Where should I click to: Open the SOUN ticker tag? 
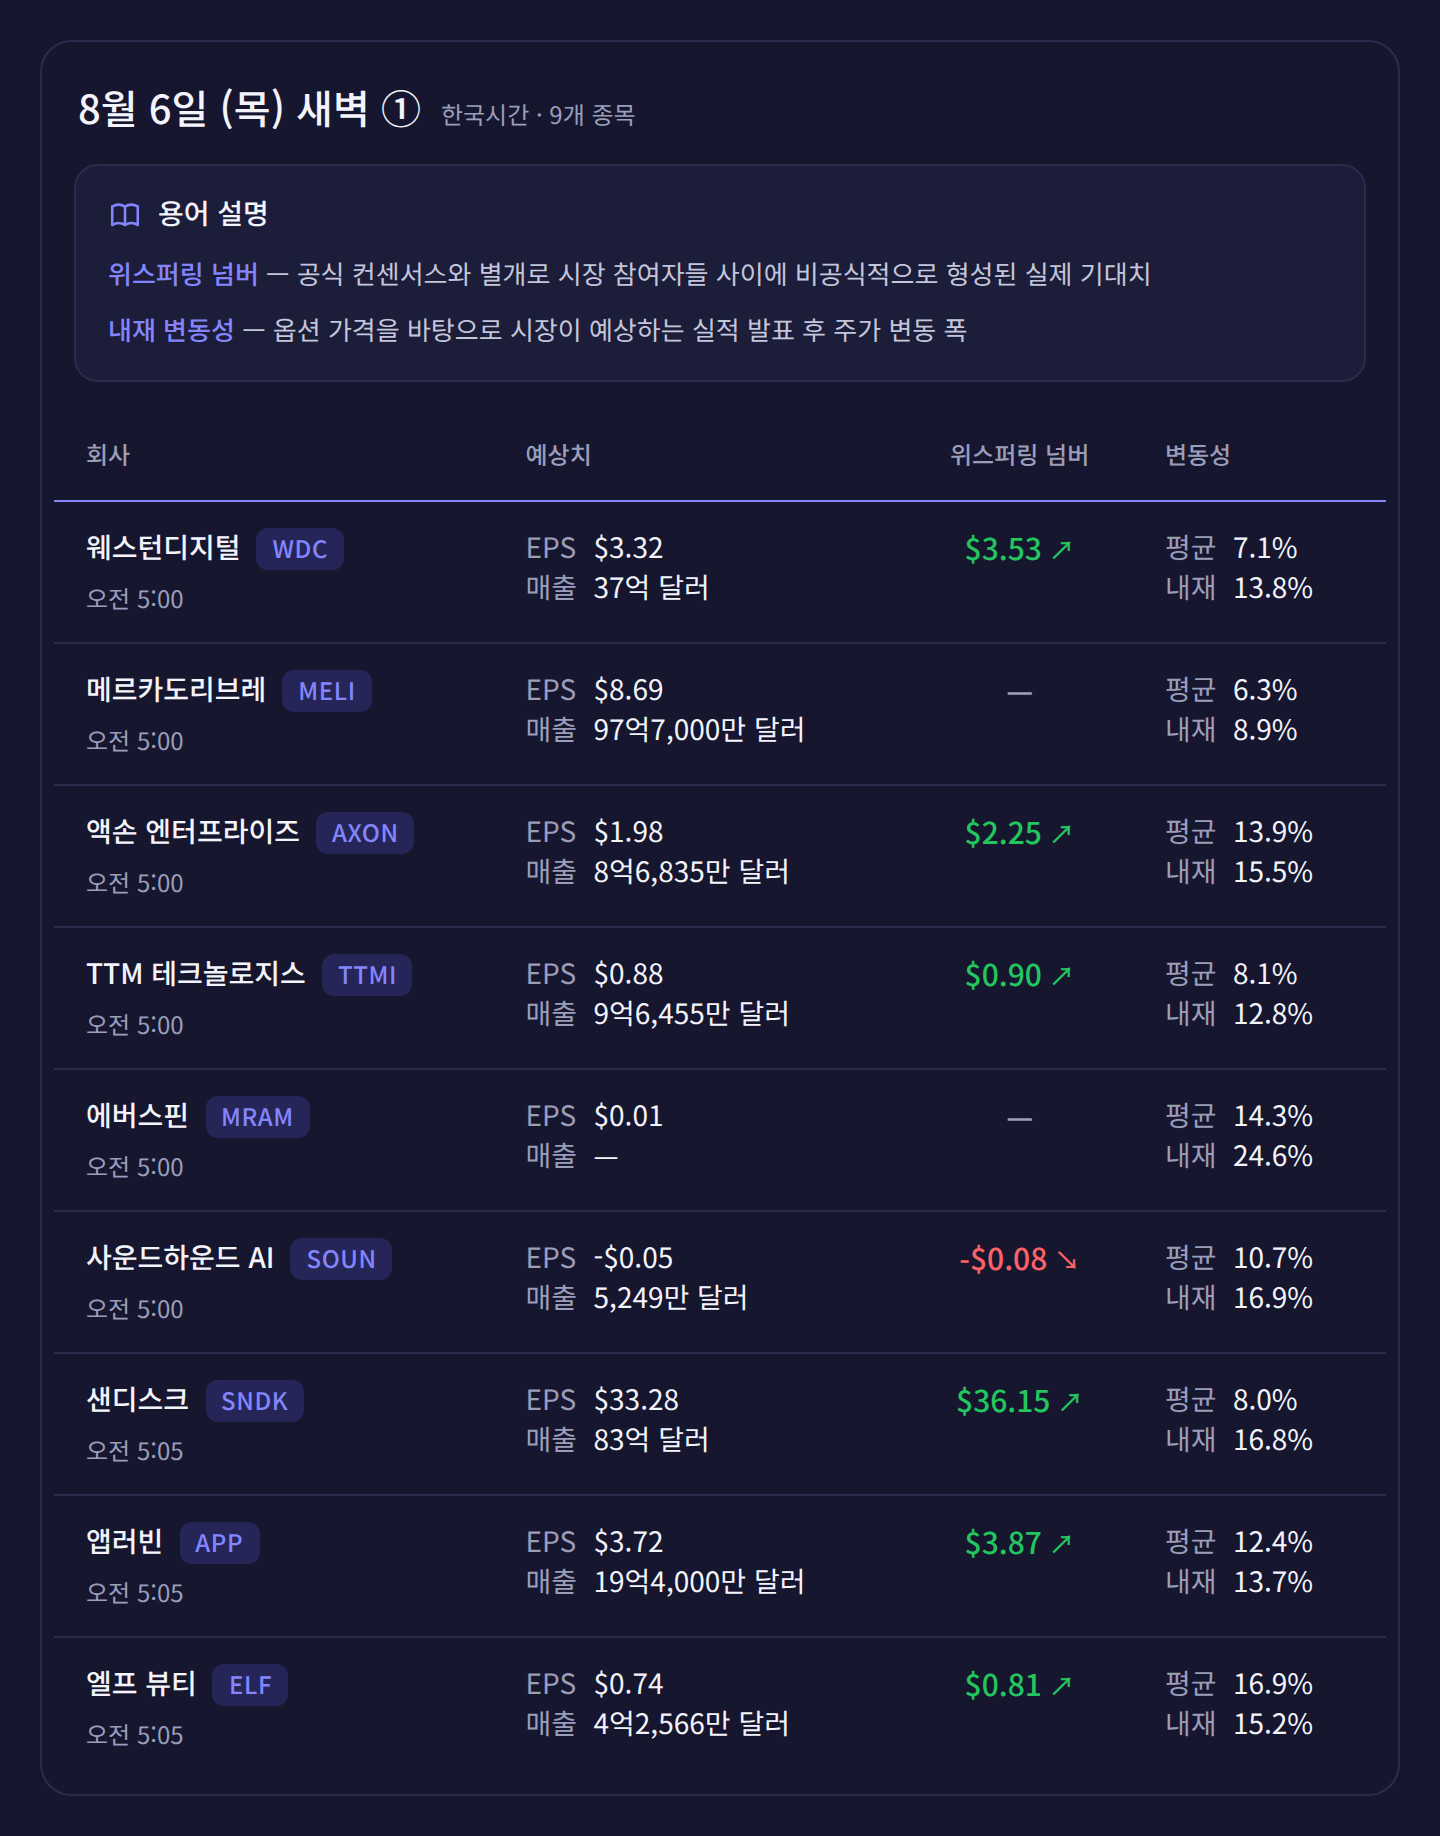click(x=341, y=1259)
